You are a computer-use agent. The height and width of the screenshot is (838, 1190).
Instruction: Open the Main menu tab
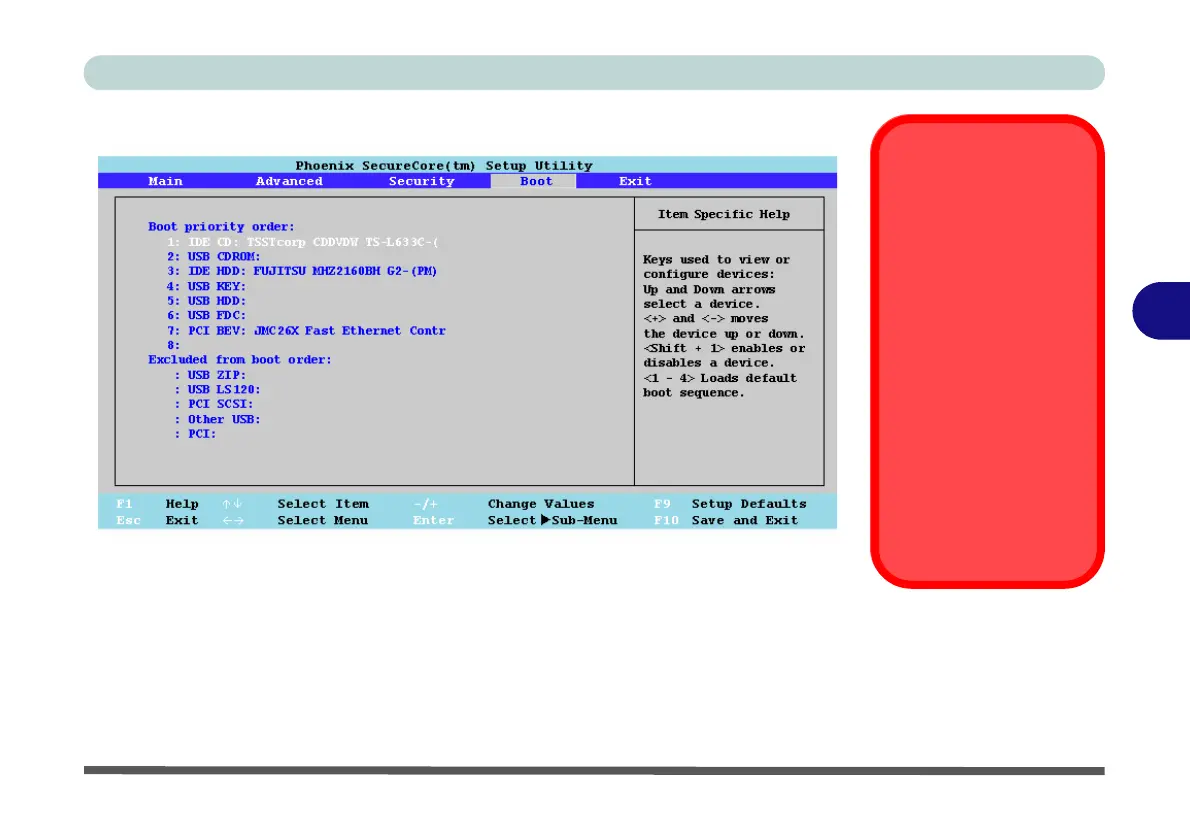pyautogui.click(x=165, y=181)
